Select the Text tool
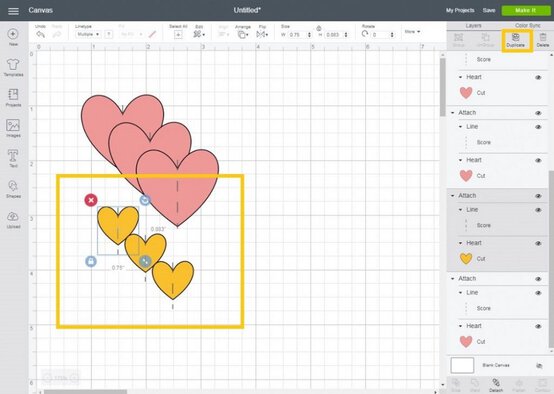Image resolution: width=554 pixels, height=394 pixels. pos(13,156)
